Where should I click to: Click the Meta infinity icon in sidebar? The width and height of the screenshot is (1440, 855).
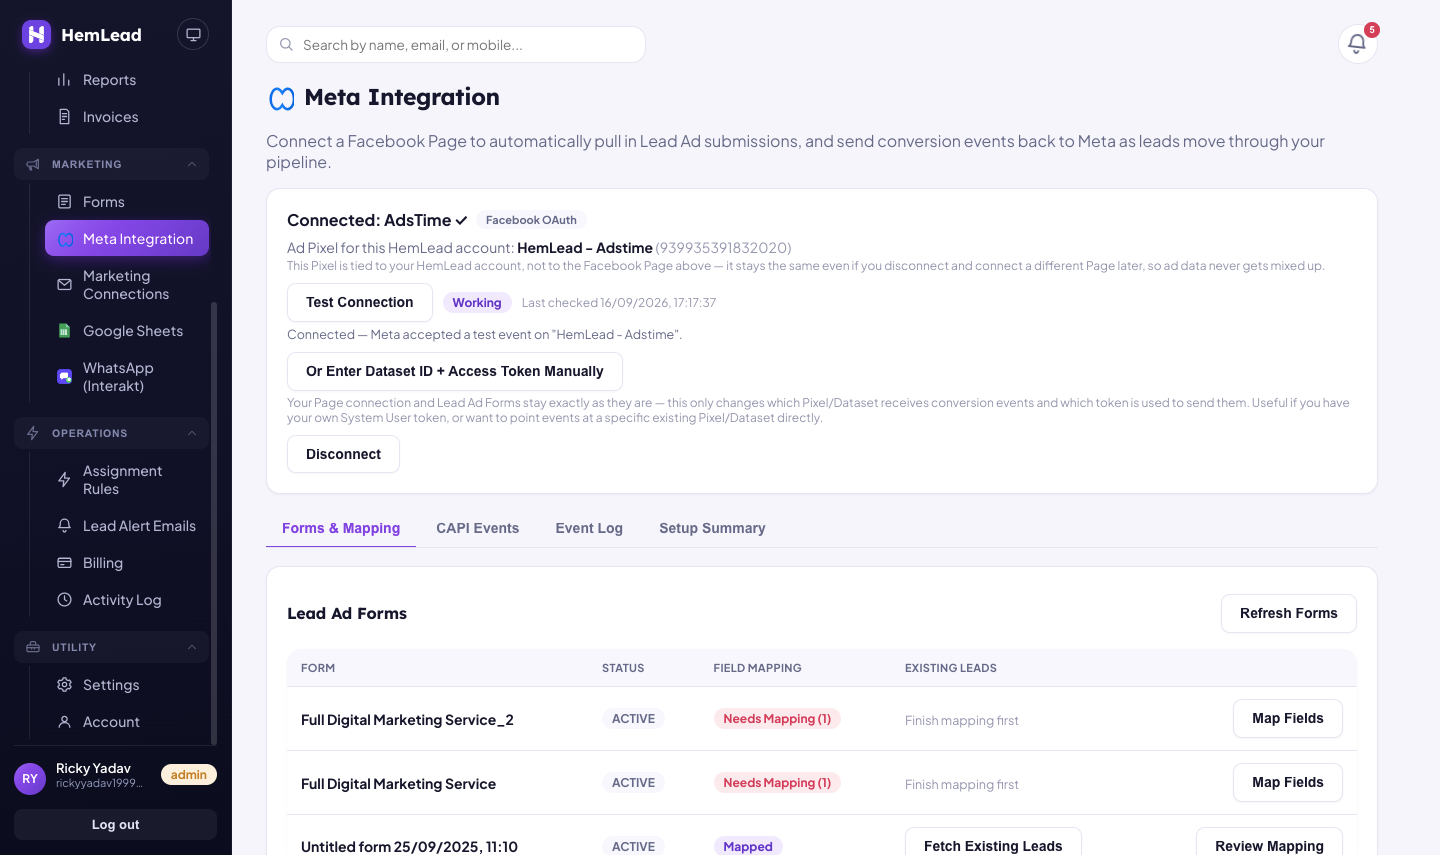point(66,239)
